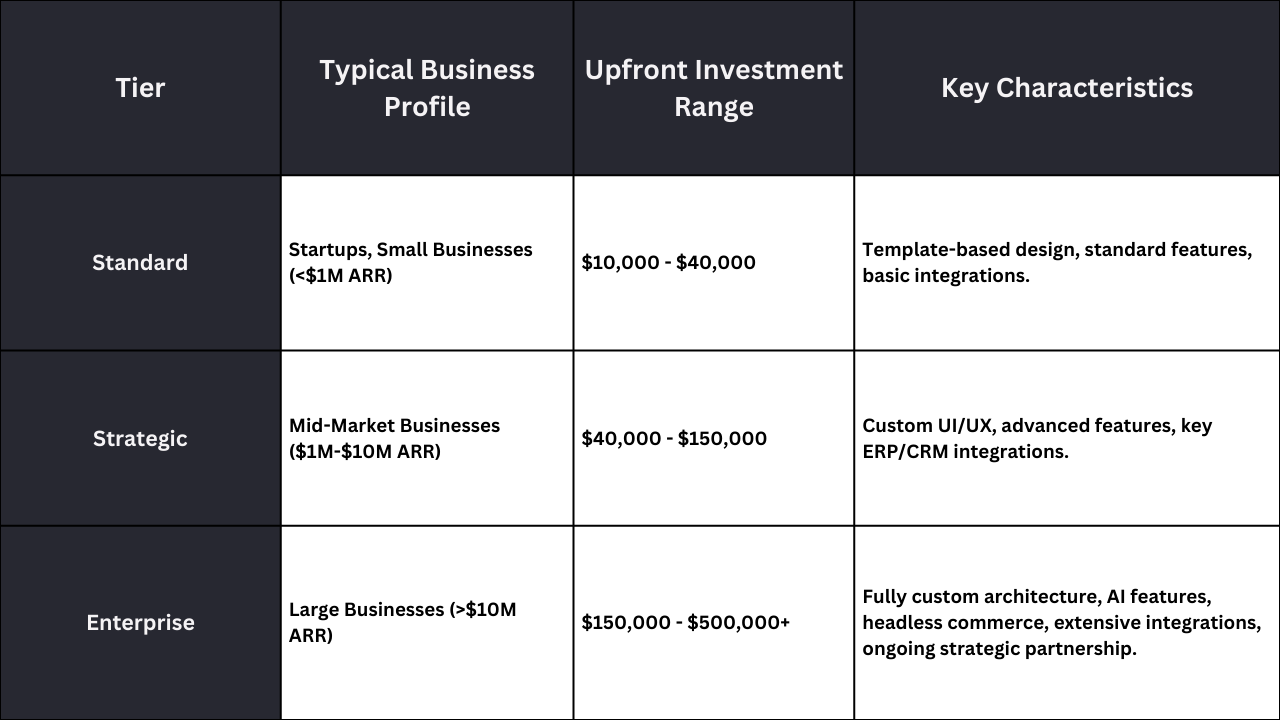Click the Enterprise tier row label
This screenshot has width=1280, height=720.
pos(140,623)
